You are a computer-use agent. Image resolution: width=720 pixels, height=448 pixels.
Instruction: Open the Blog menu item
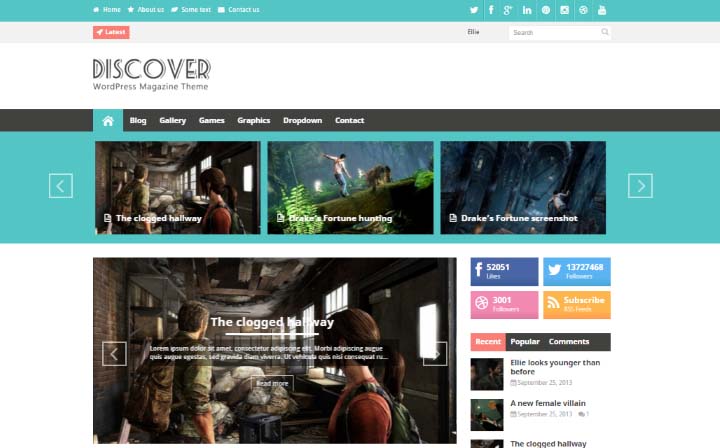point(138,120)
